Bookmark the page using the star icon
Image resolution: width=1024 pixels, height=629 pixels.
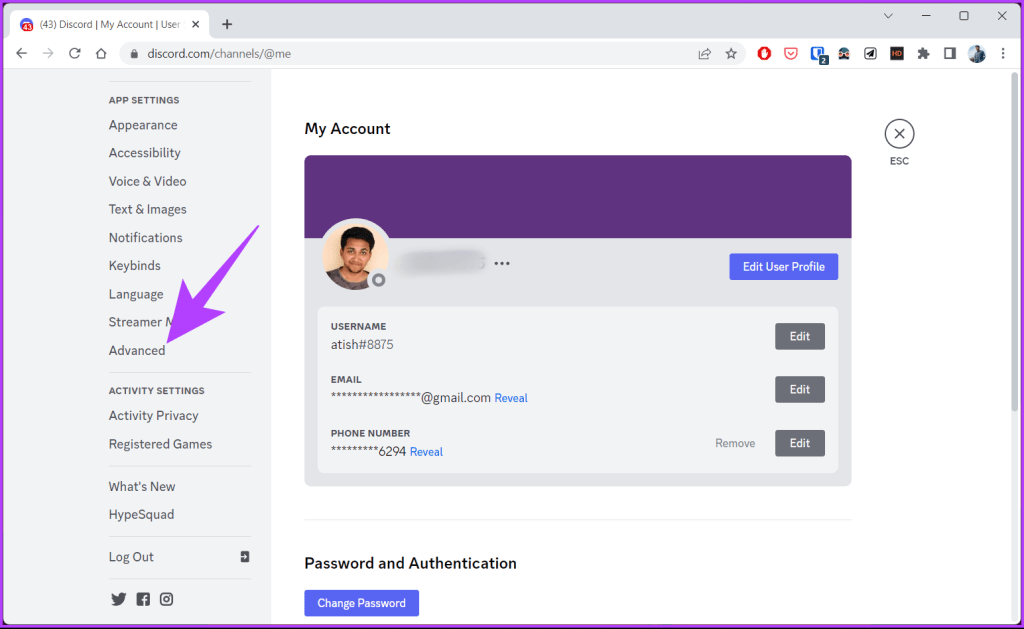(731, 53)
